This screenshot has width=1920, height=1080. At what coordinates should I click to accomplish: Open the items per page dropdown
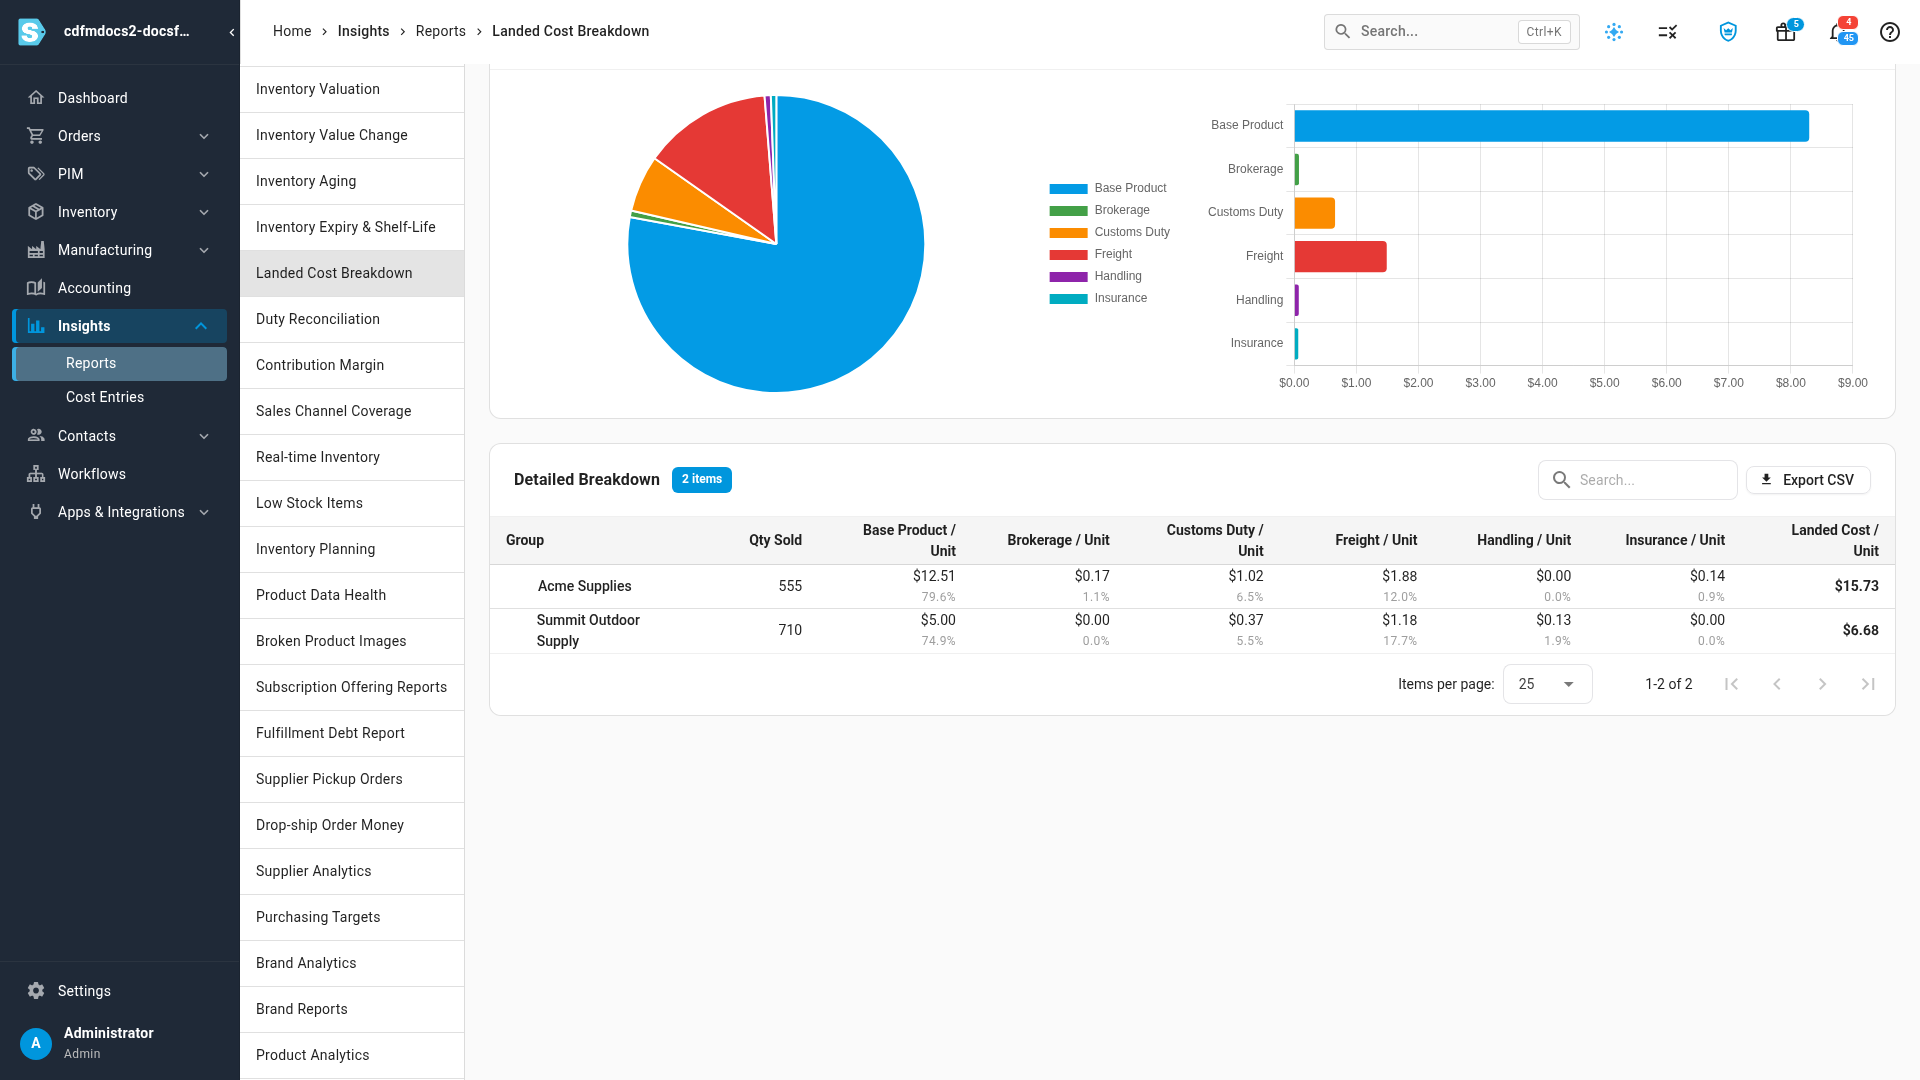1547,684
